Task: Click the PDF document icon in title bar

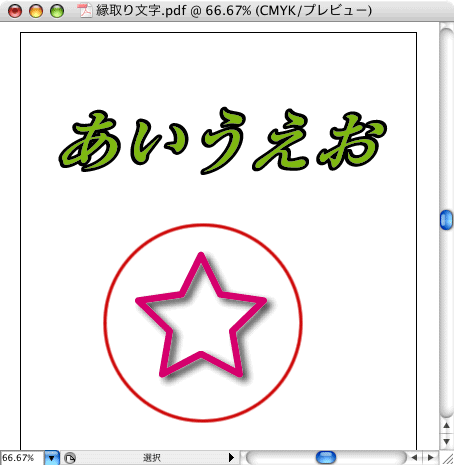Action: [85, 10]
